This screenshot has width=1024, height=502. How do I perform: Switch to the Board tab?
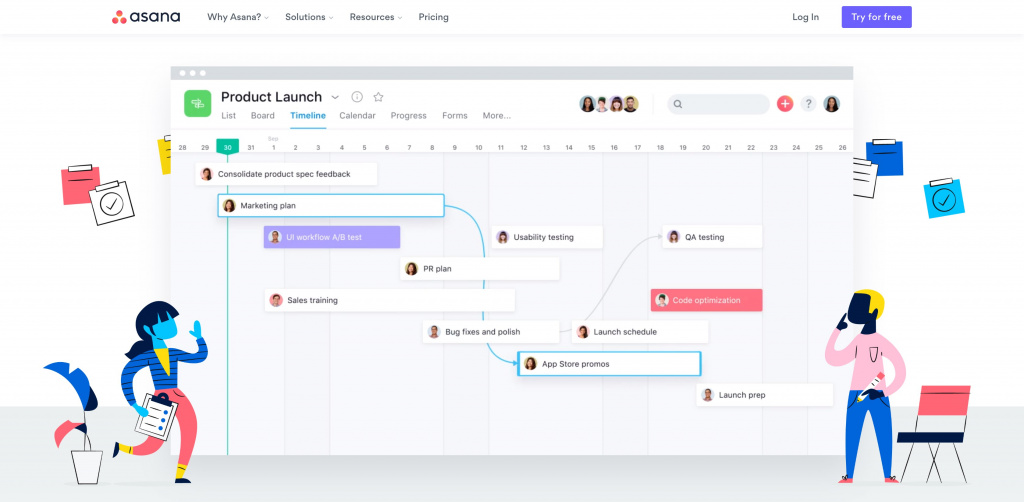tap(263, 116)
